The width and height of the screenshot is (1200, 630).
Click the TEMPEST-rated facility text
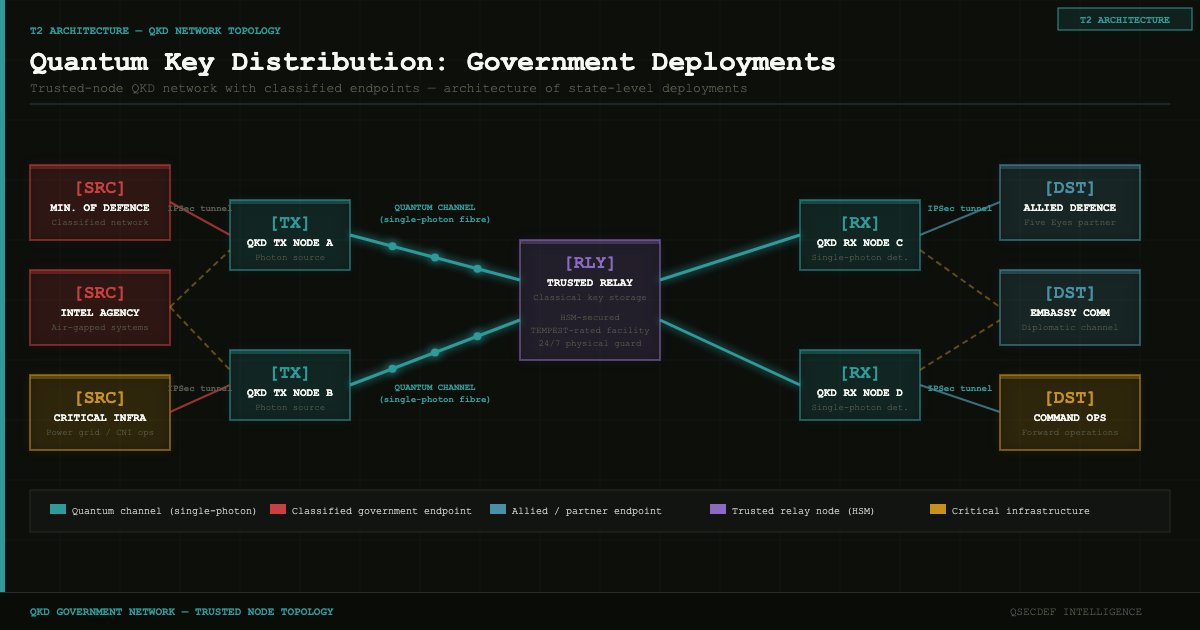(x=590, y=330)
